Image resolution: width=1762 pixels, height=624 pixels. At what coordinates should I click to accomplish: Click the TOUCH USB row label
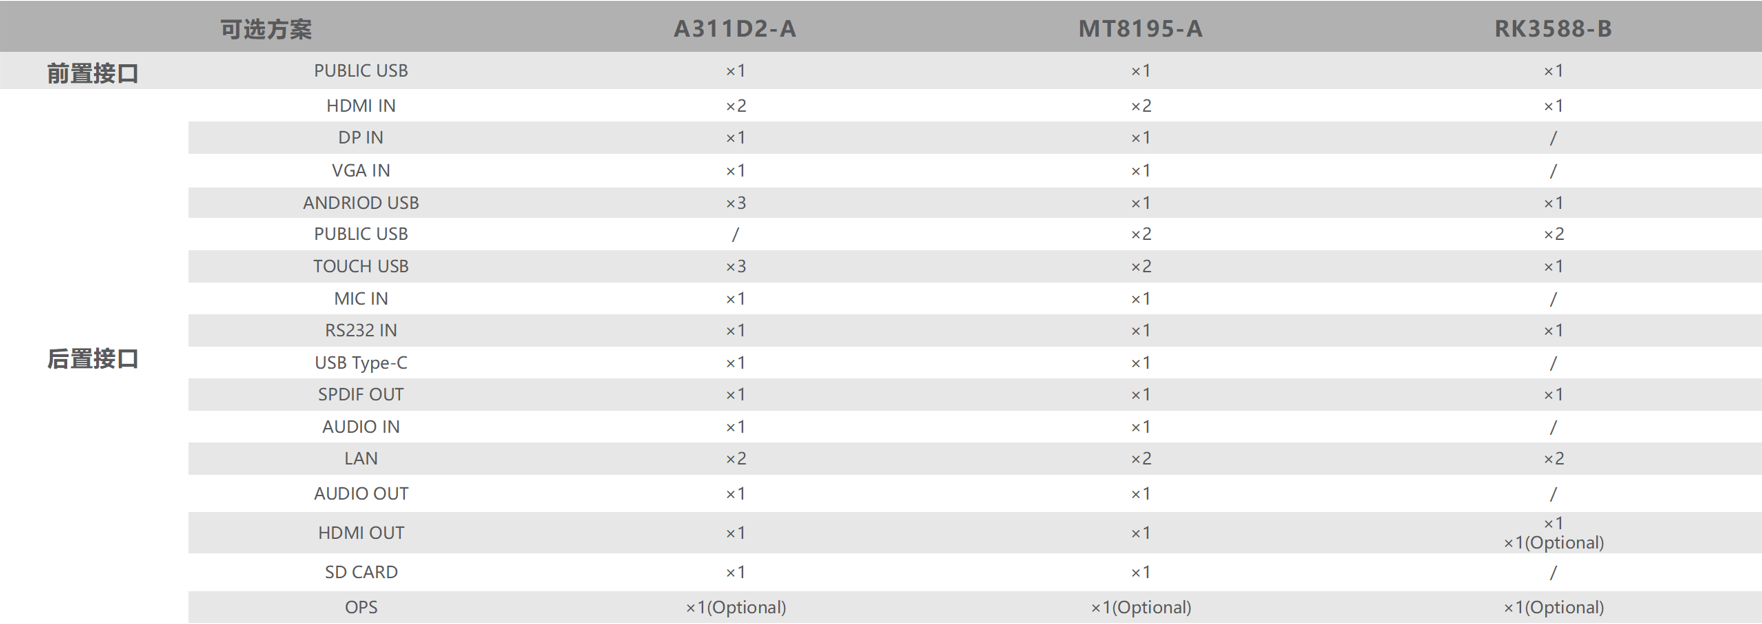[361, 267]
